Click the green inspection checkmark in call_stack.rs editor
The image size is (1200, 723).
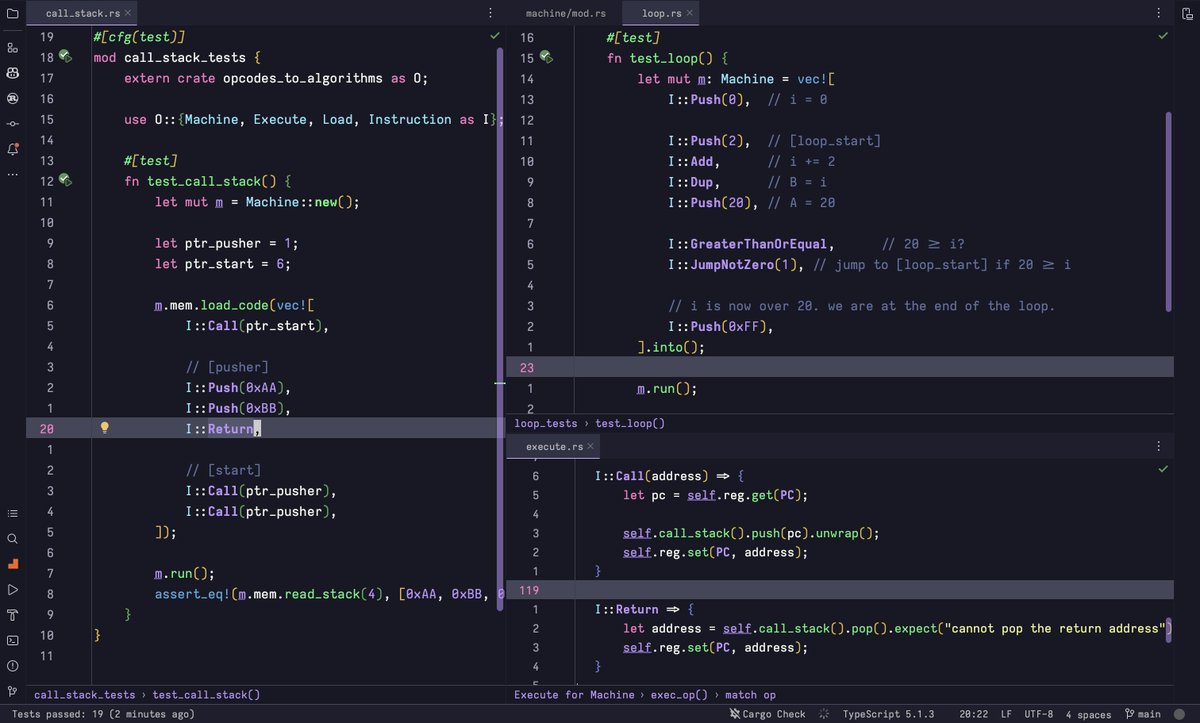(x=494, y=35)
